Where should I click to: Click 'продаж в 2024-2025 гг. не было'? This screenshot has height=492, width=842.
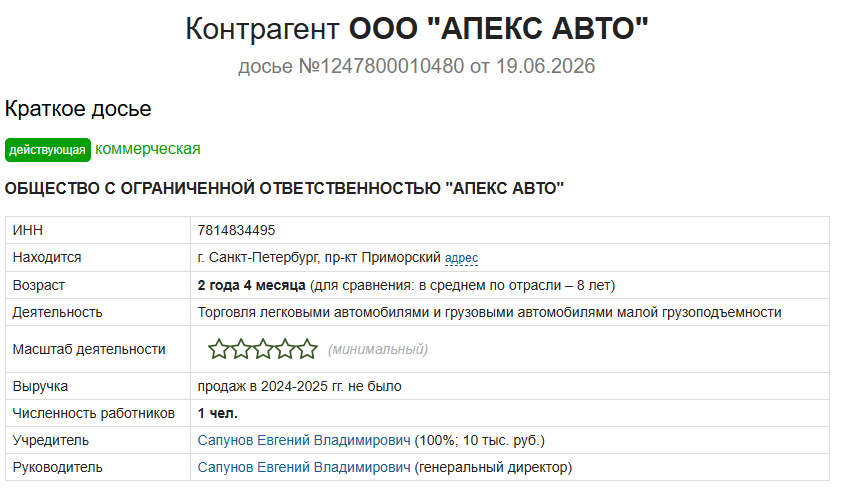click(x=300, y=386)
